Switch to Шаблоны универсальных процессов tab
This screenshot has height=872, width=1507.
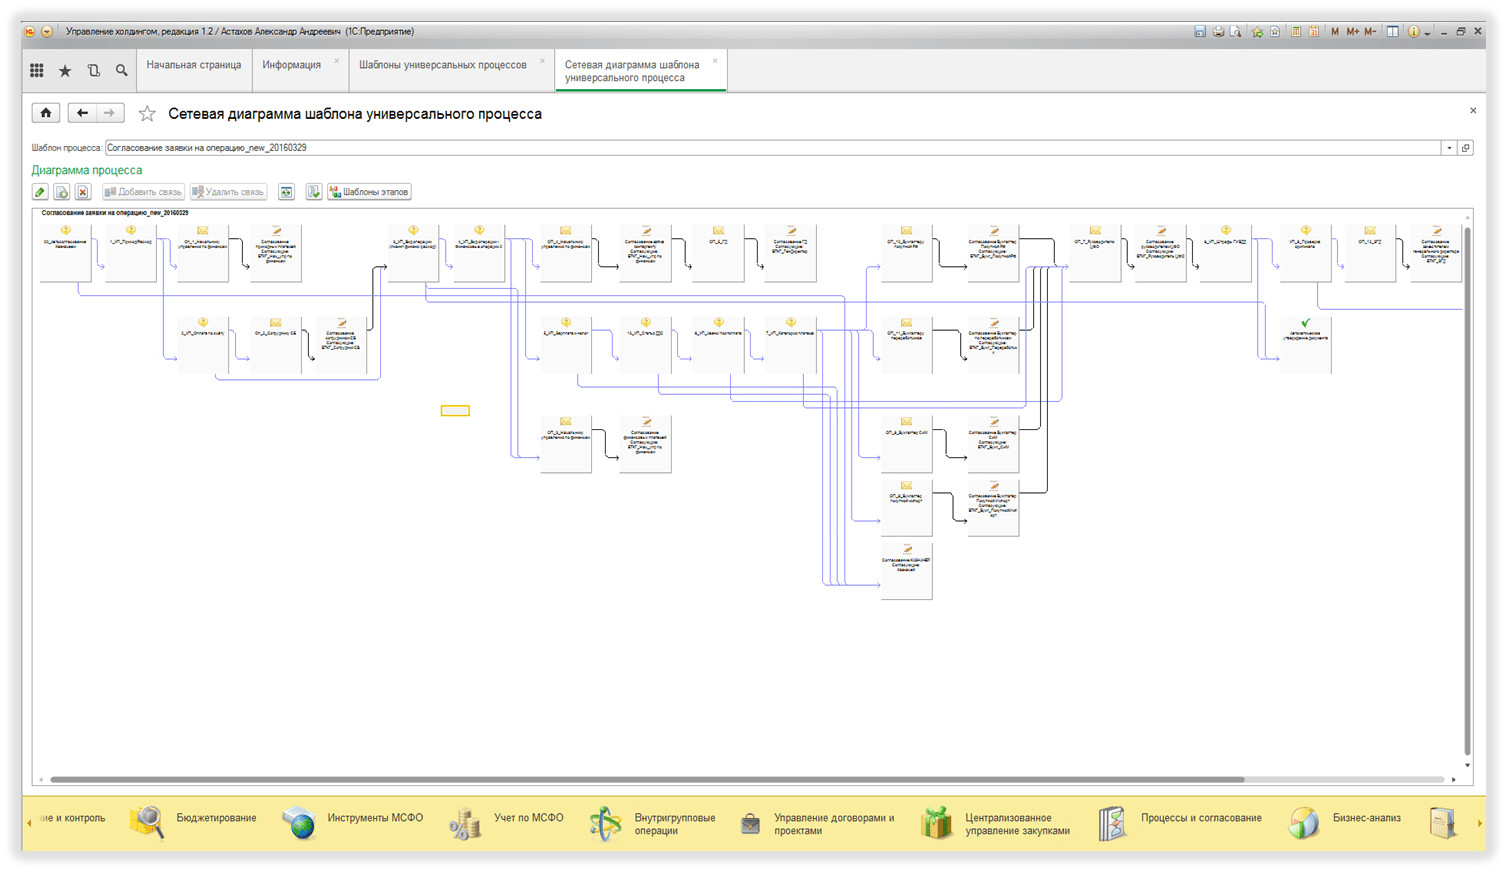[442, 65]
